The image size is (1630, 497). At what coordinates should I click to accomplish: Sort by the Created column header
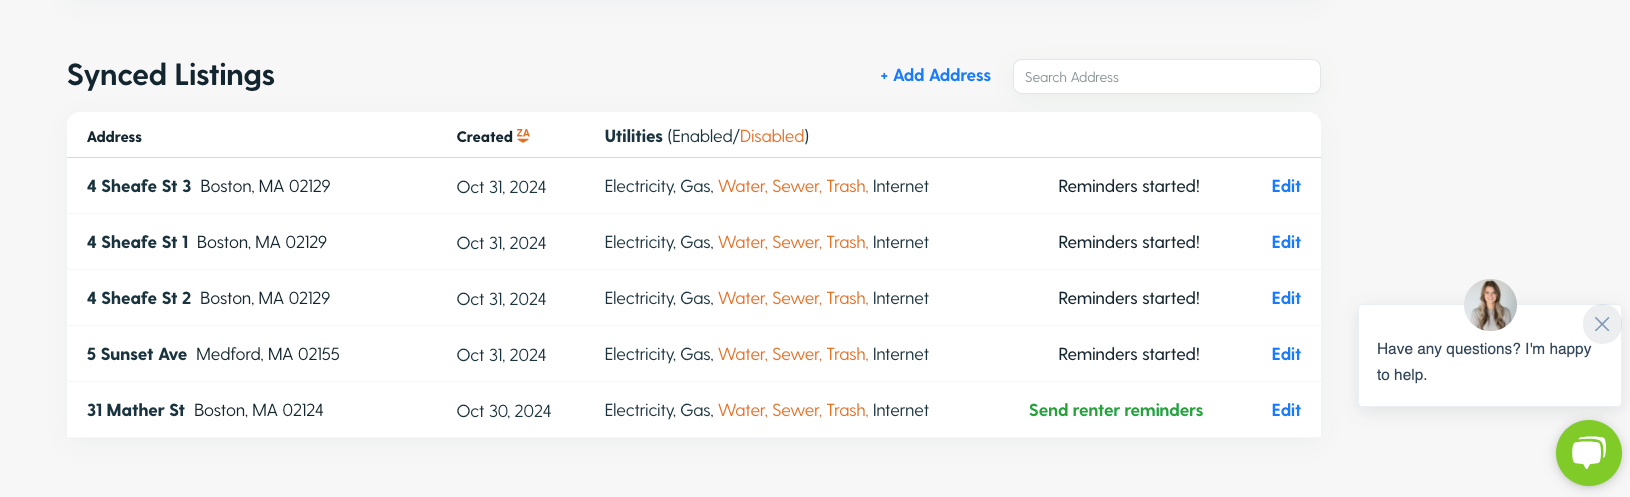pos(484,137)
